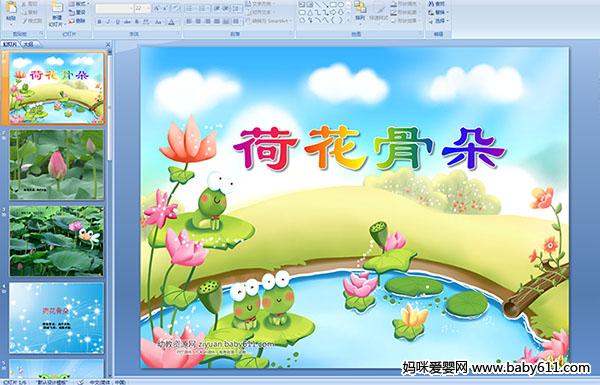Viewport: 600px width, 385px height.
Task: Click the Align Text Left icon
Action: pos(189,22)
